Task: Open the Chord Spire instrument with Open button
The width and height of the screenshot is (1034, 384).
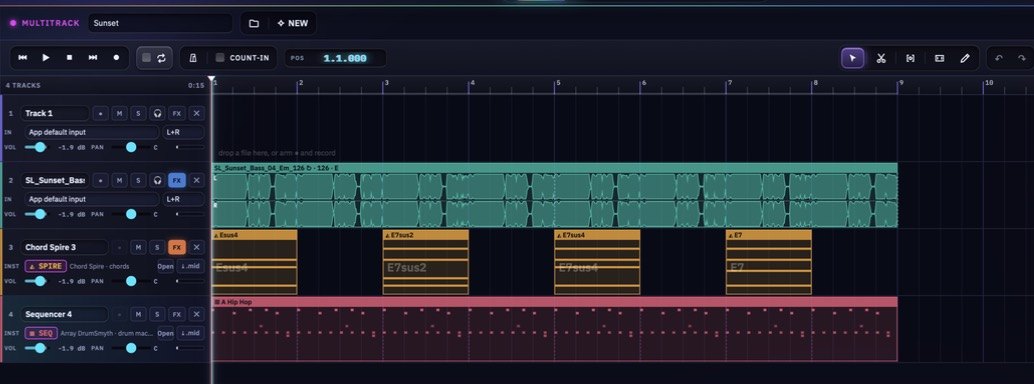Action: (165, 267)
